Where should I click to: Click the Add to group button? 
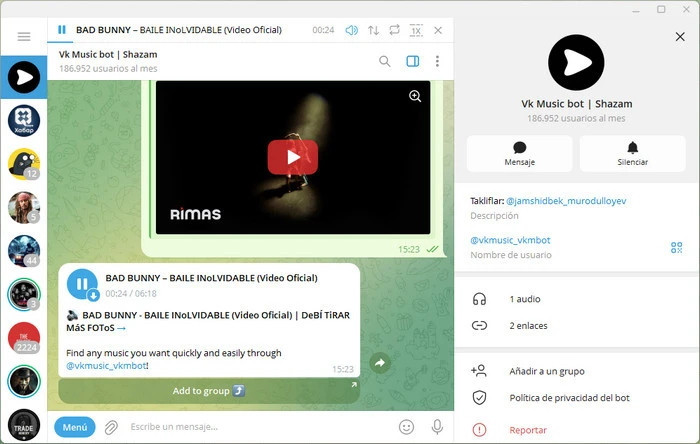tap(209, 391)
